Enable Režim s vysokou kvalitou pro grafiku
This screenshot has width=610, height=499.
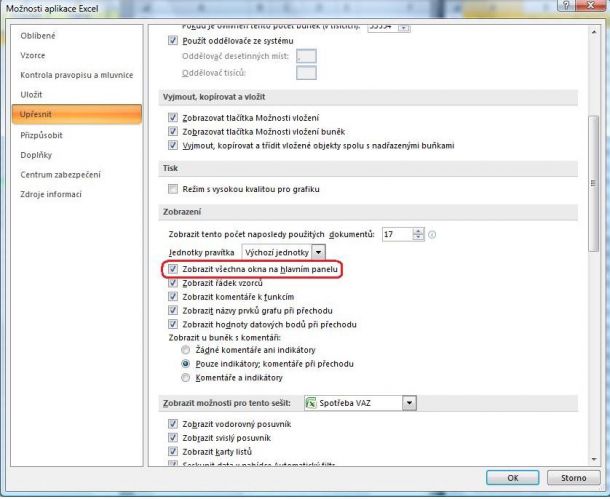point(173,189)
